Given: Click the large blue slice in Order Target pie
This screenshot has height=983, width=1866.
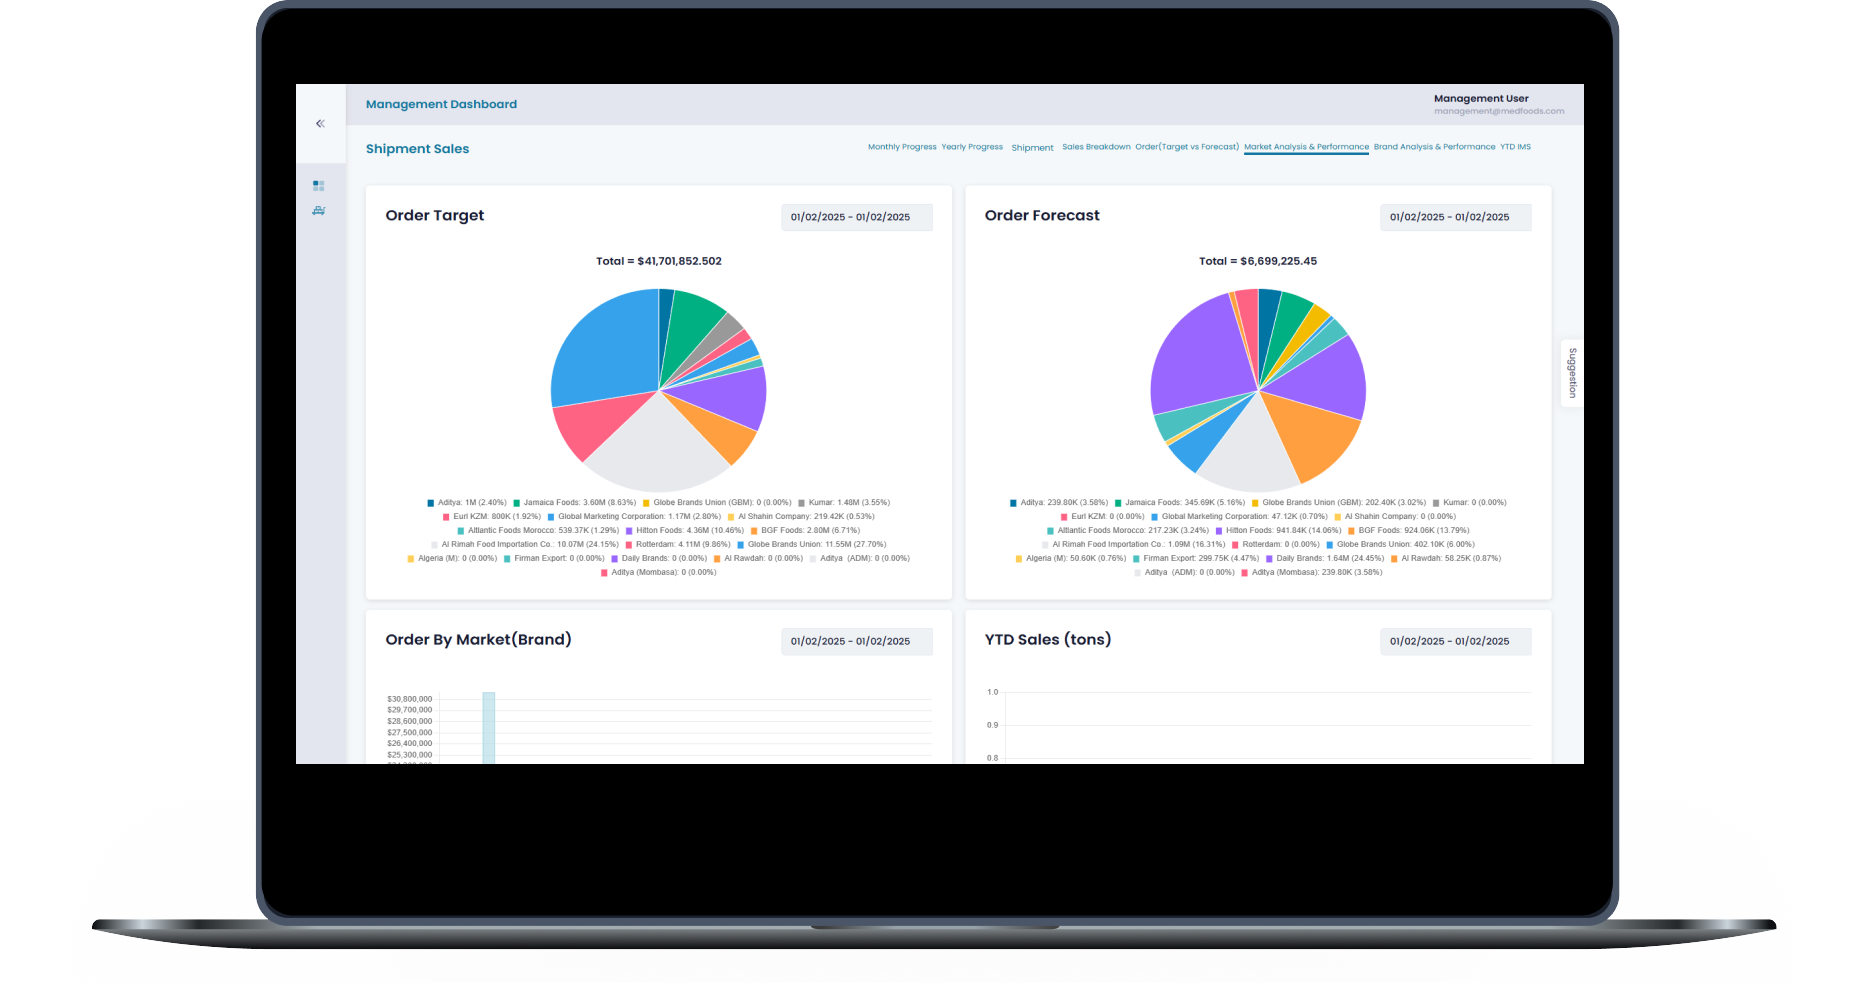Looking at the screenshot, I should click(606, 345).
